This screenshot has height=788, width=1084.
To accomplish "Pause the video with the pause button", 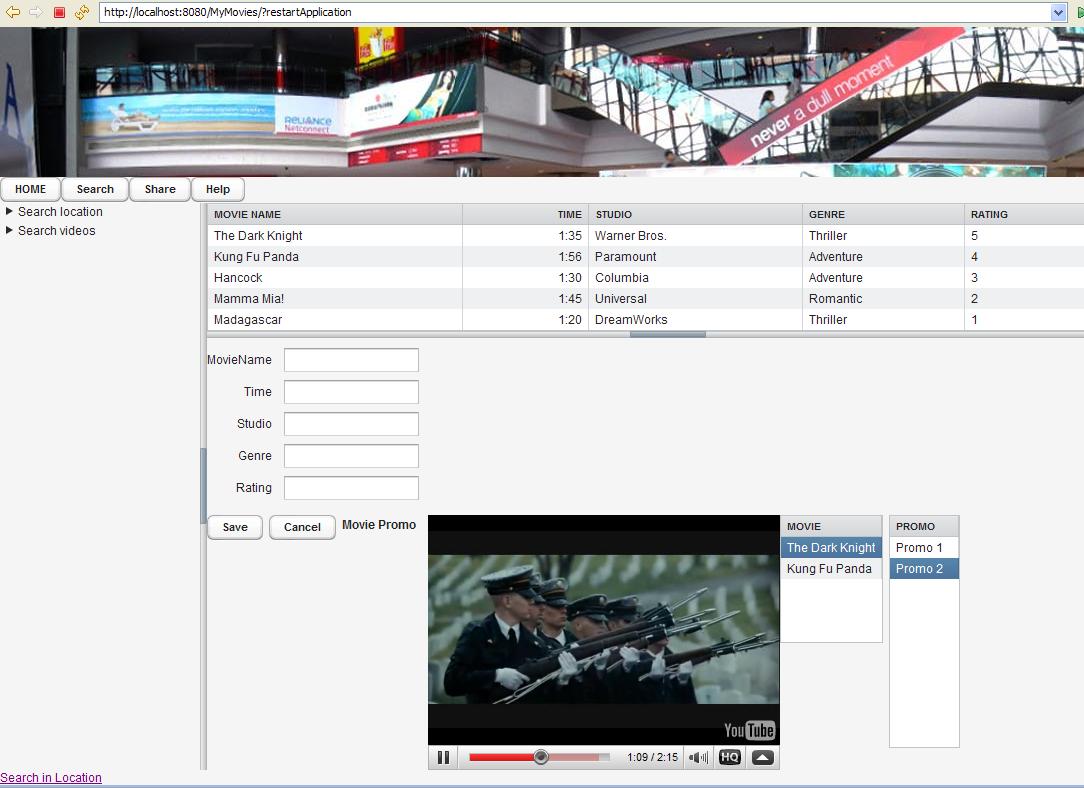I will pyautogui.click(x=443, y=758).
